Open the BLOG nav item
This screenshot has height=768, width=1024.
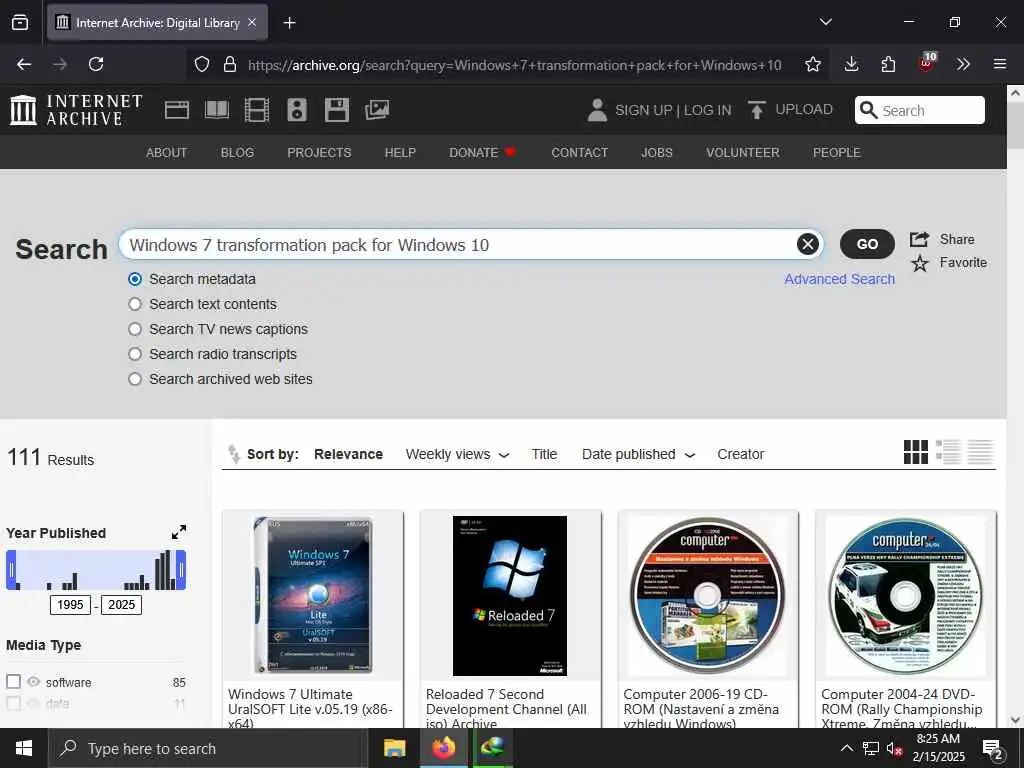(x=237, y=152)
